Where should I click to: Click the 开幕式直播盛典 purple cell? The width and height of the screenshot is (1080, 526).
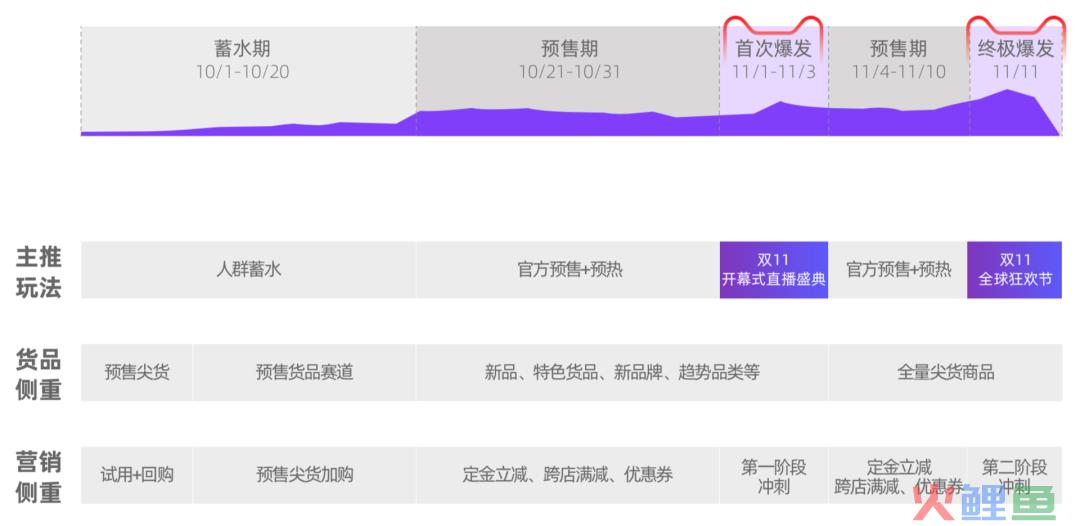(x=773, y=270)
